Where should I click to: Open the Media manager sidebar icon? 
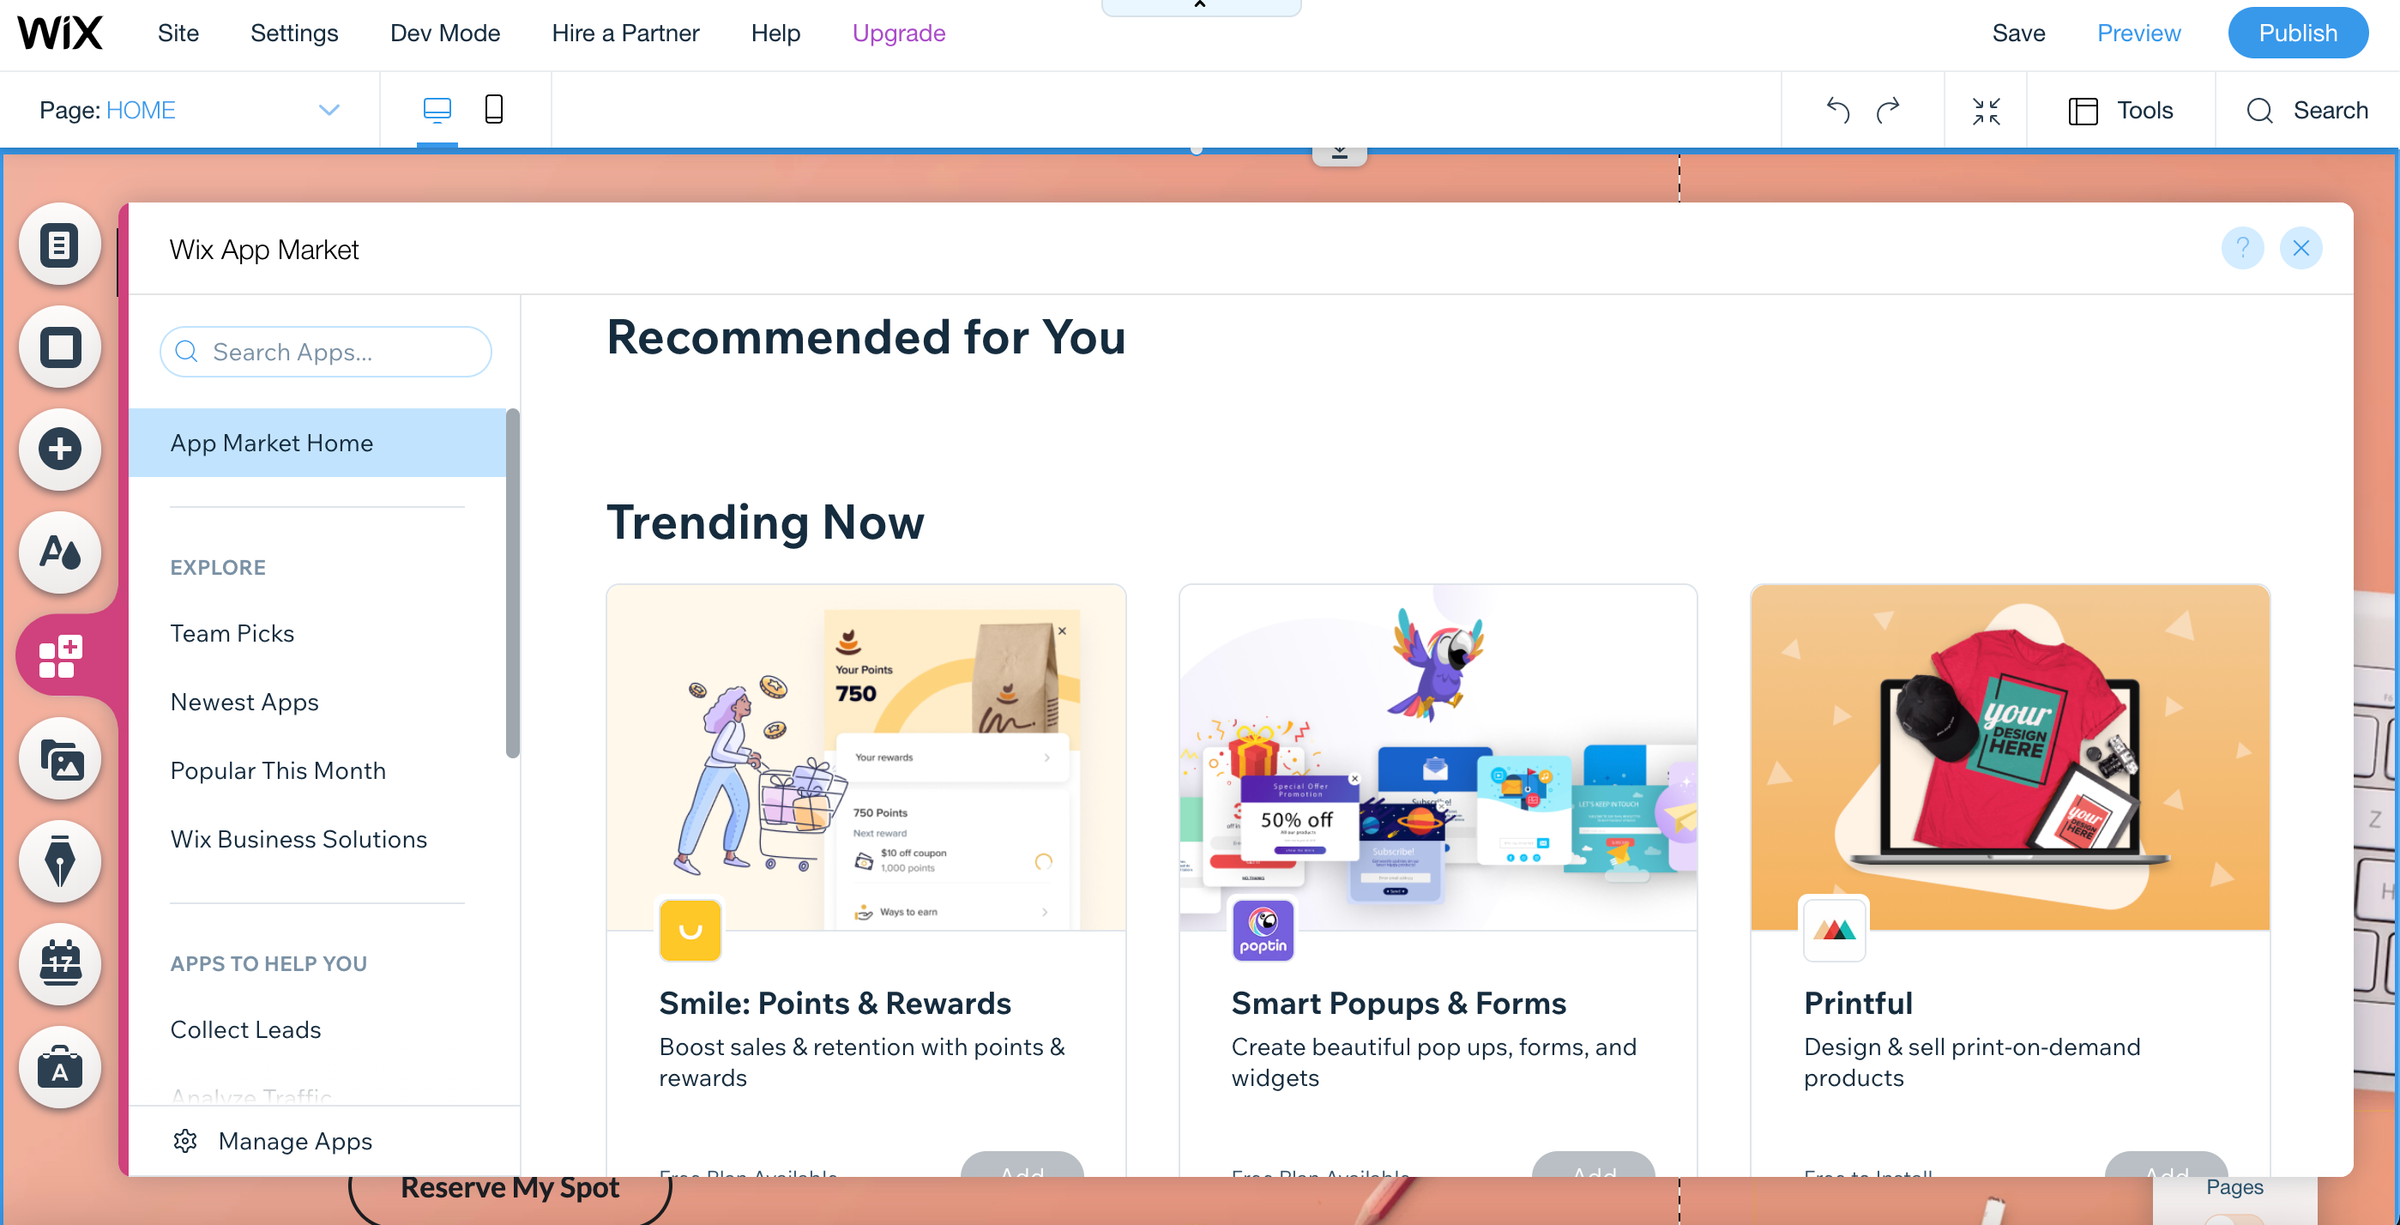point(60,759)
